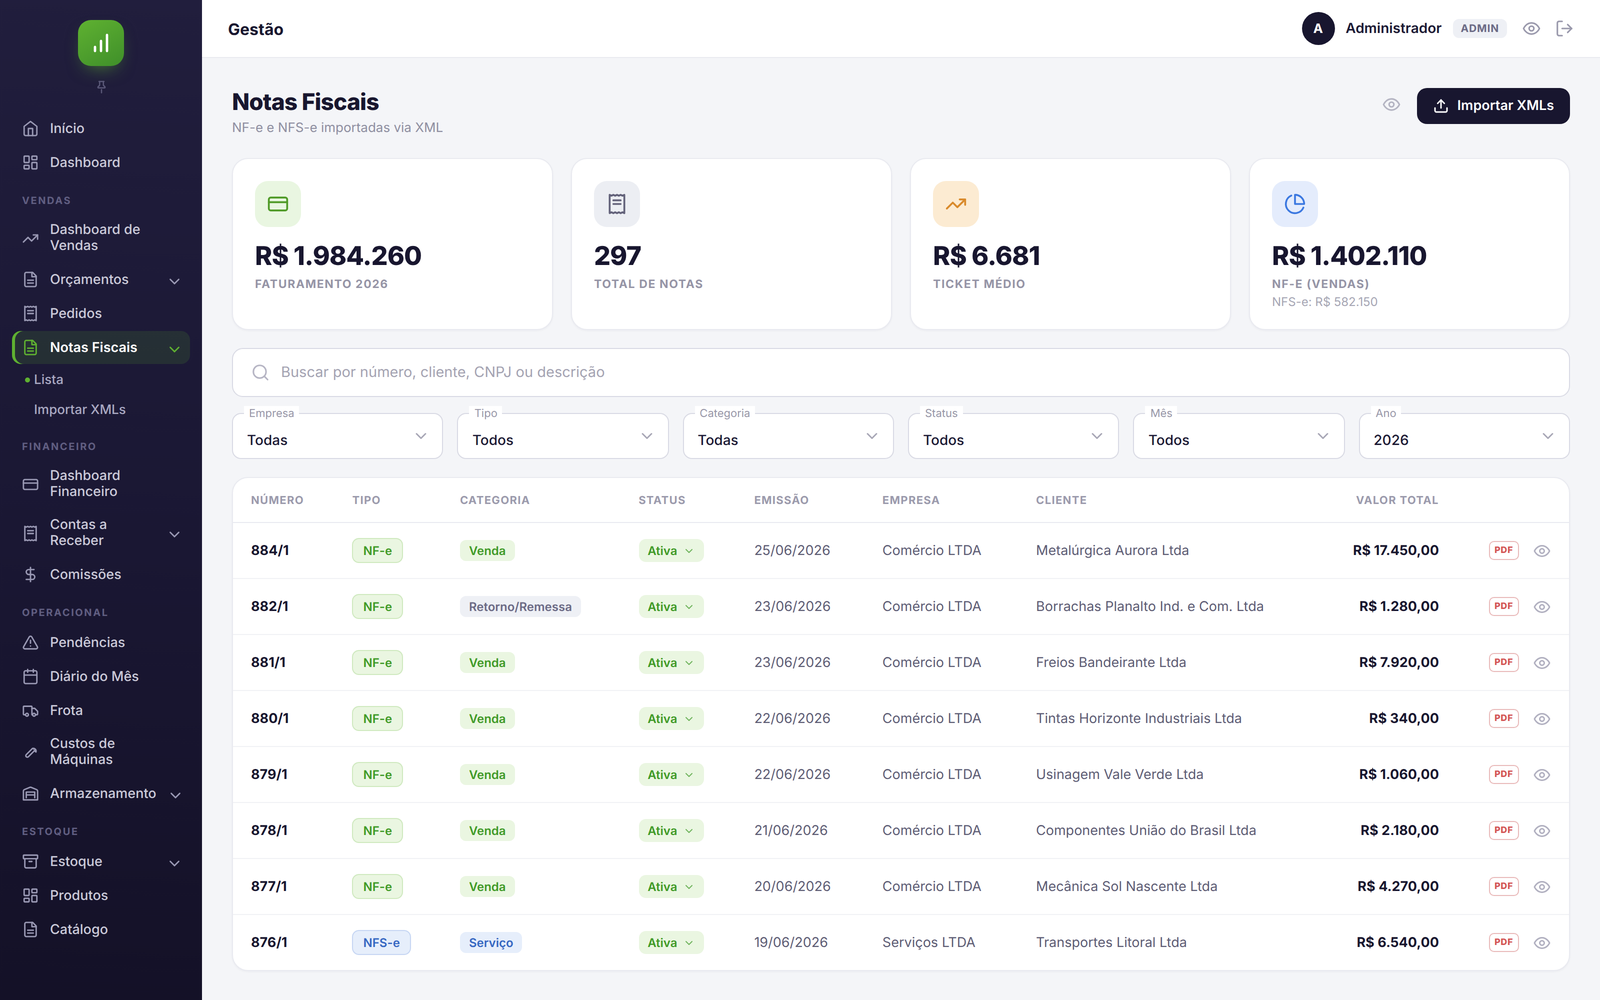Viewport: 1600px width, 1000px height.
Task: Expand the Orçamentos sidebar section
Action: (x=101, y=279)
